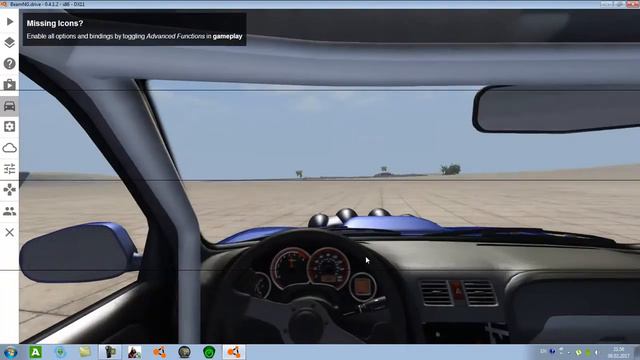Click the volume speaker tray icon
This screenshot has height=360, width=640.
(x=596, y=352)
